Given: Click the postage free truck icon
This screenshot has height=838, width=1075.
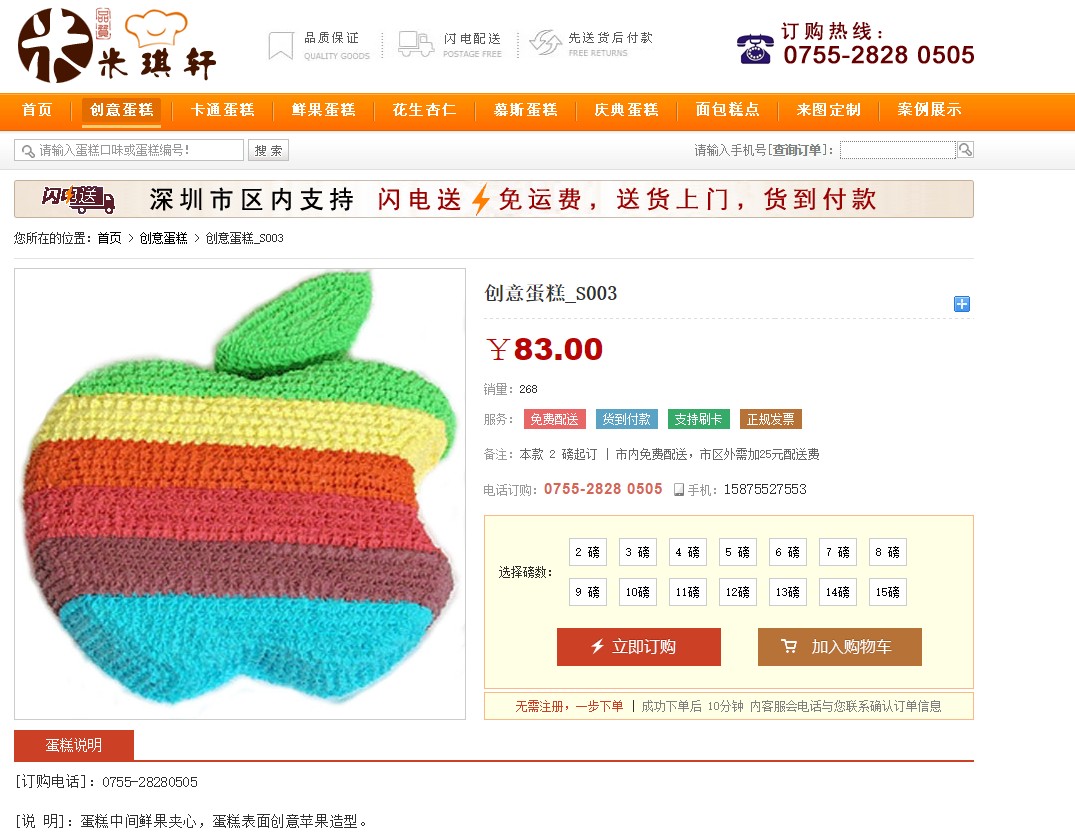Looking at the screenshot, I should 416,44.
